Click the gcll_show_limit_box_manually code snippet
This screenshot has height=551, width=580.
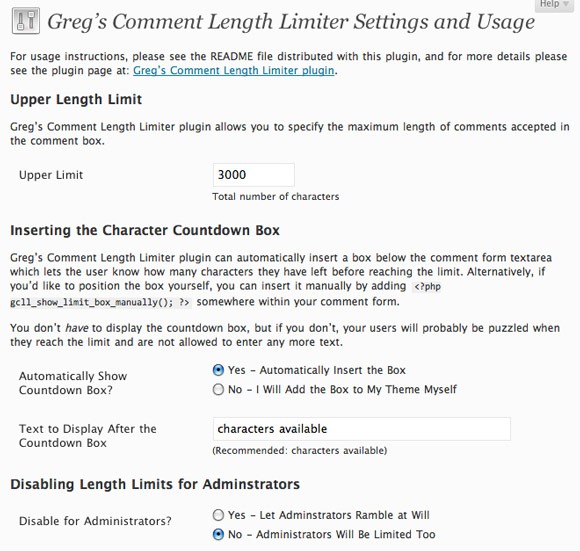tap(101, 302)
